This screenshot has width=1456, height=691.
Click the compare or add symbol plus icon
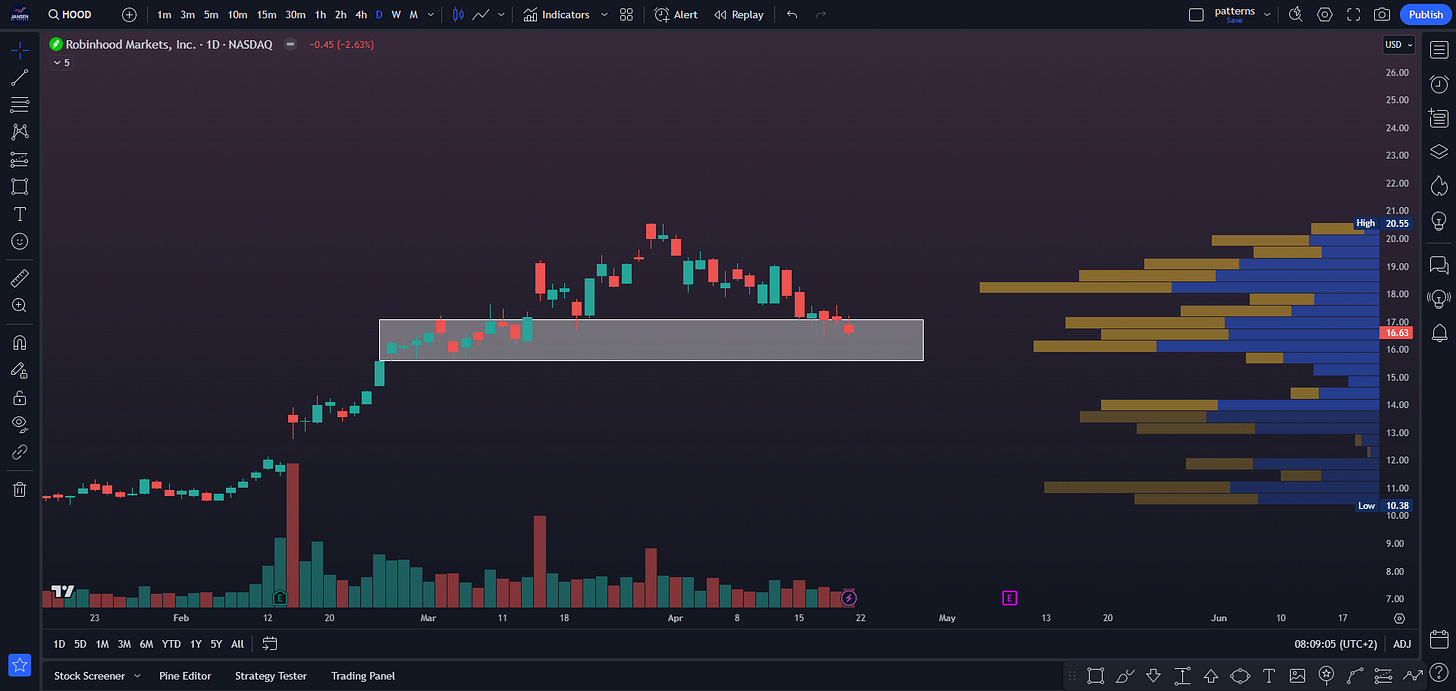[129, 15]
